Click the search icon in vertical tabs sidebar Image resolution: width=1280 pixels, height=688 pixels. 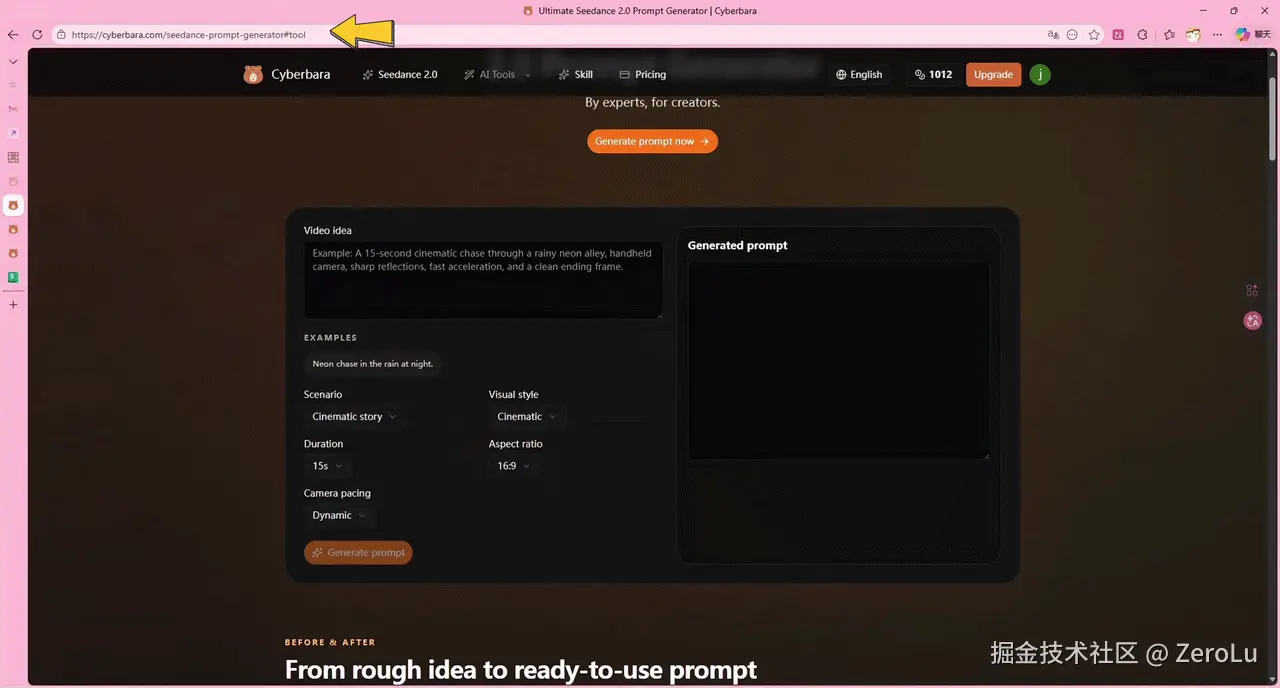coord(13,85)
